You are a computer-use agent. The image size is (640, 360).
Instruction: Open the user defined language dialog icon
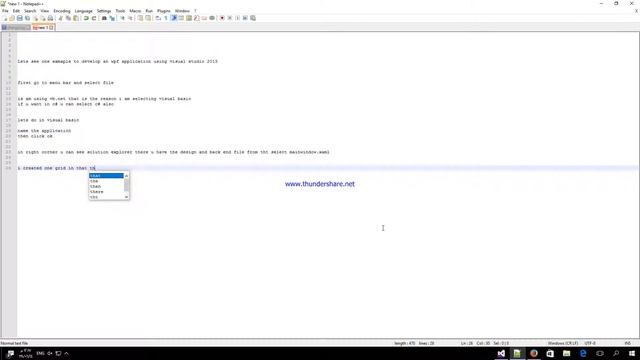tap(181, 18)
